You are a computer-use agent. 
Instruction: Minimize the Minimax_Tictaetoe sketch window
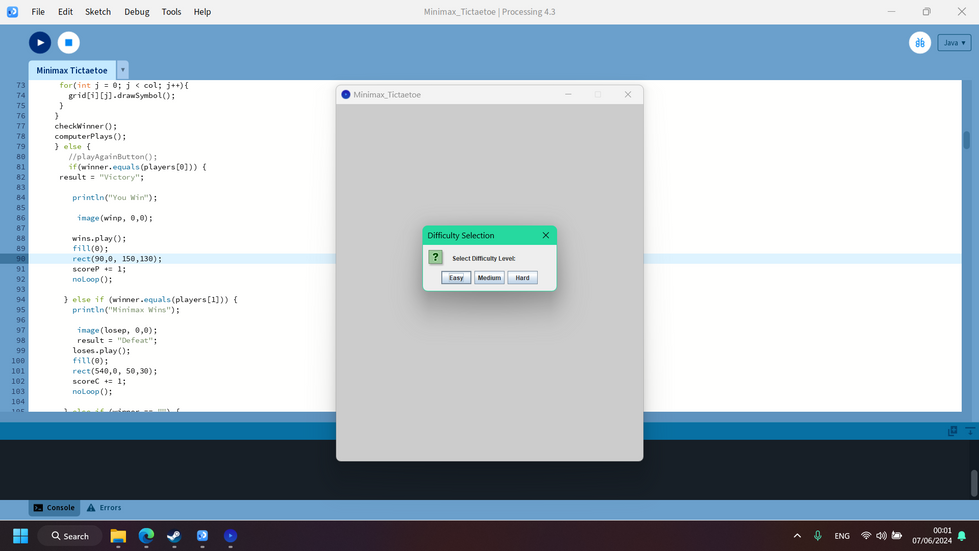click(568, 94)
